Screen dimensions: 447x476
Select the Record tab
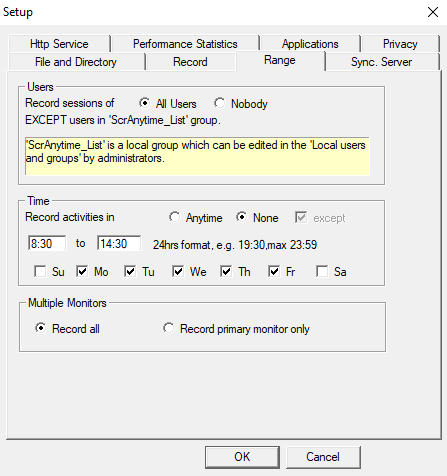coord(190,62)
